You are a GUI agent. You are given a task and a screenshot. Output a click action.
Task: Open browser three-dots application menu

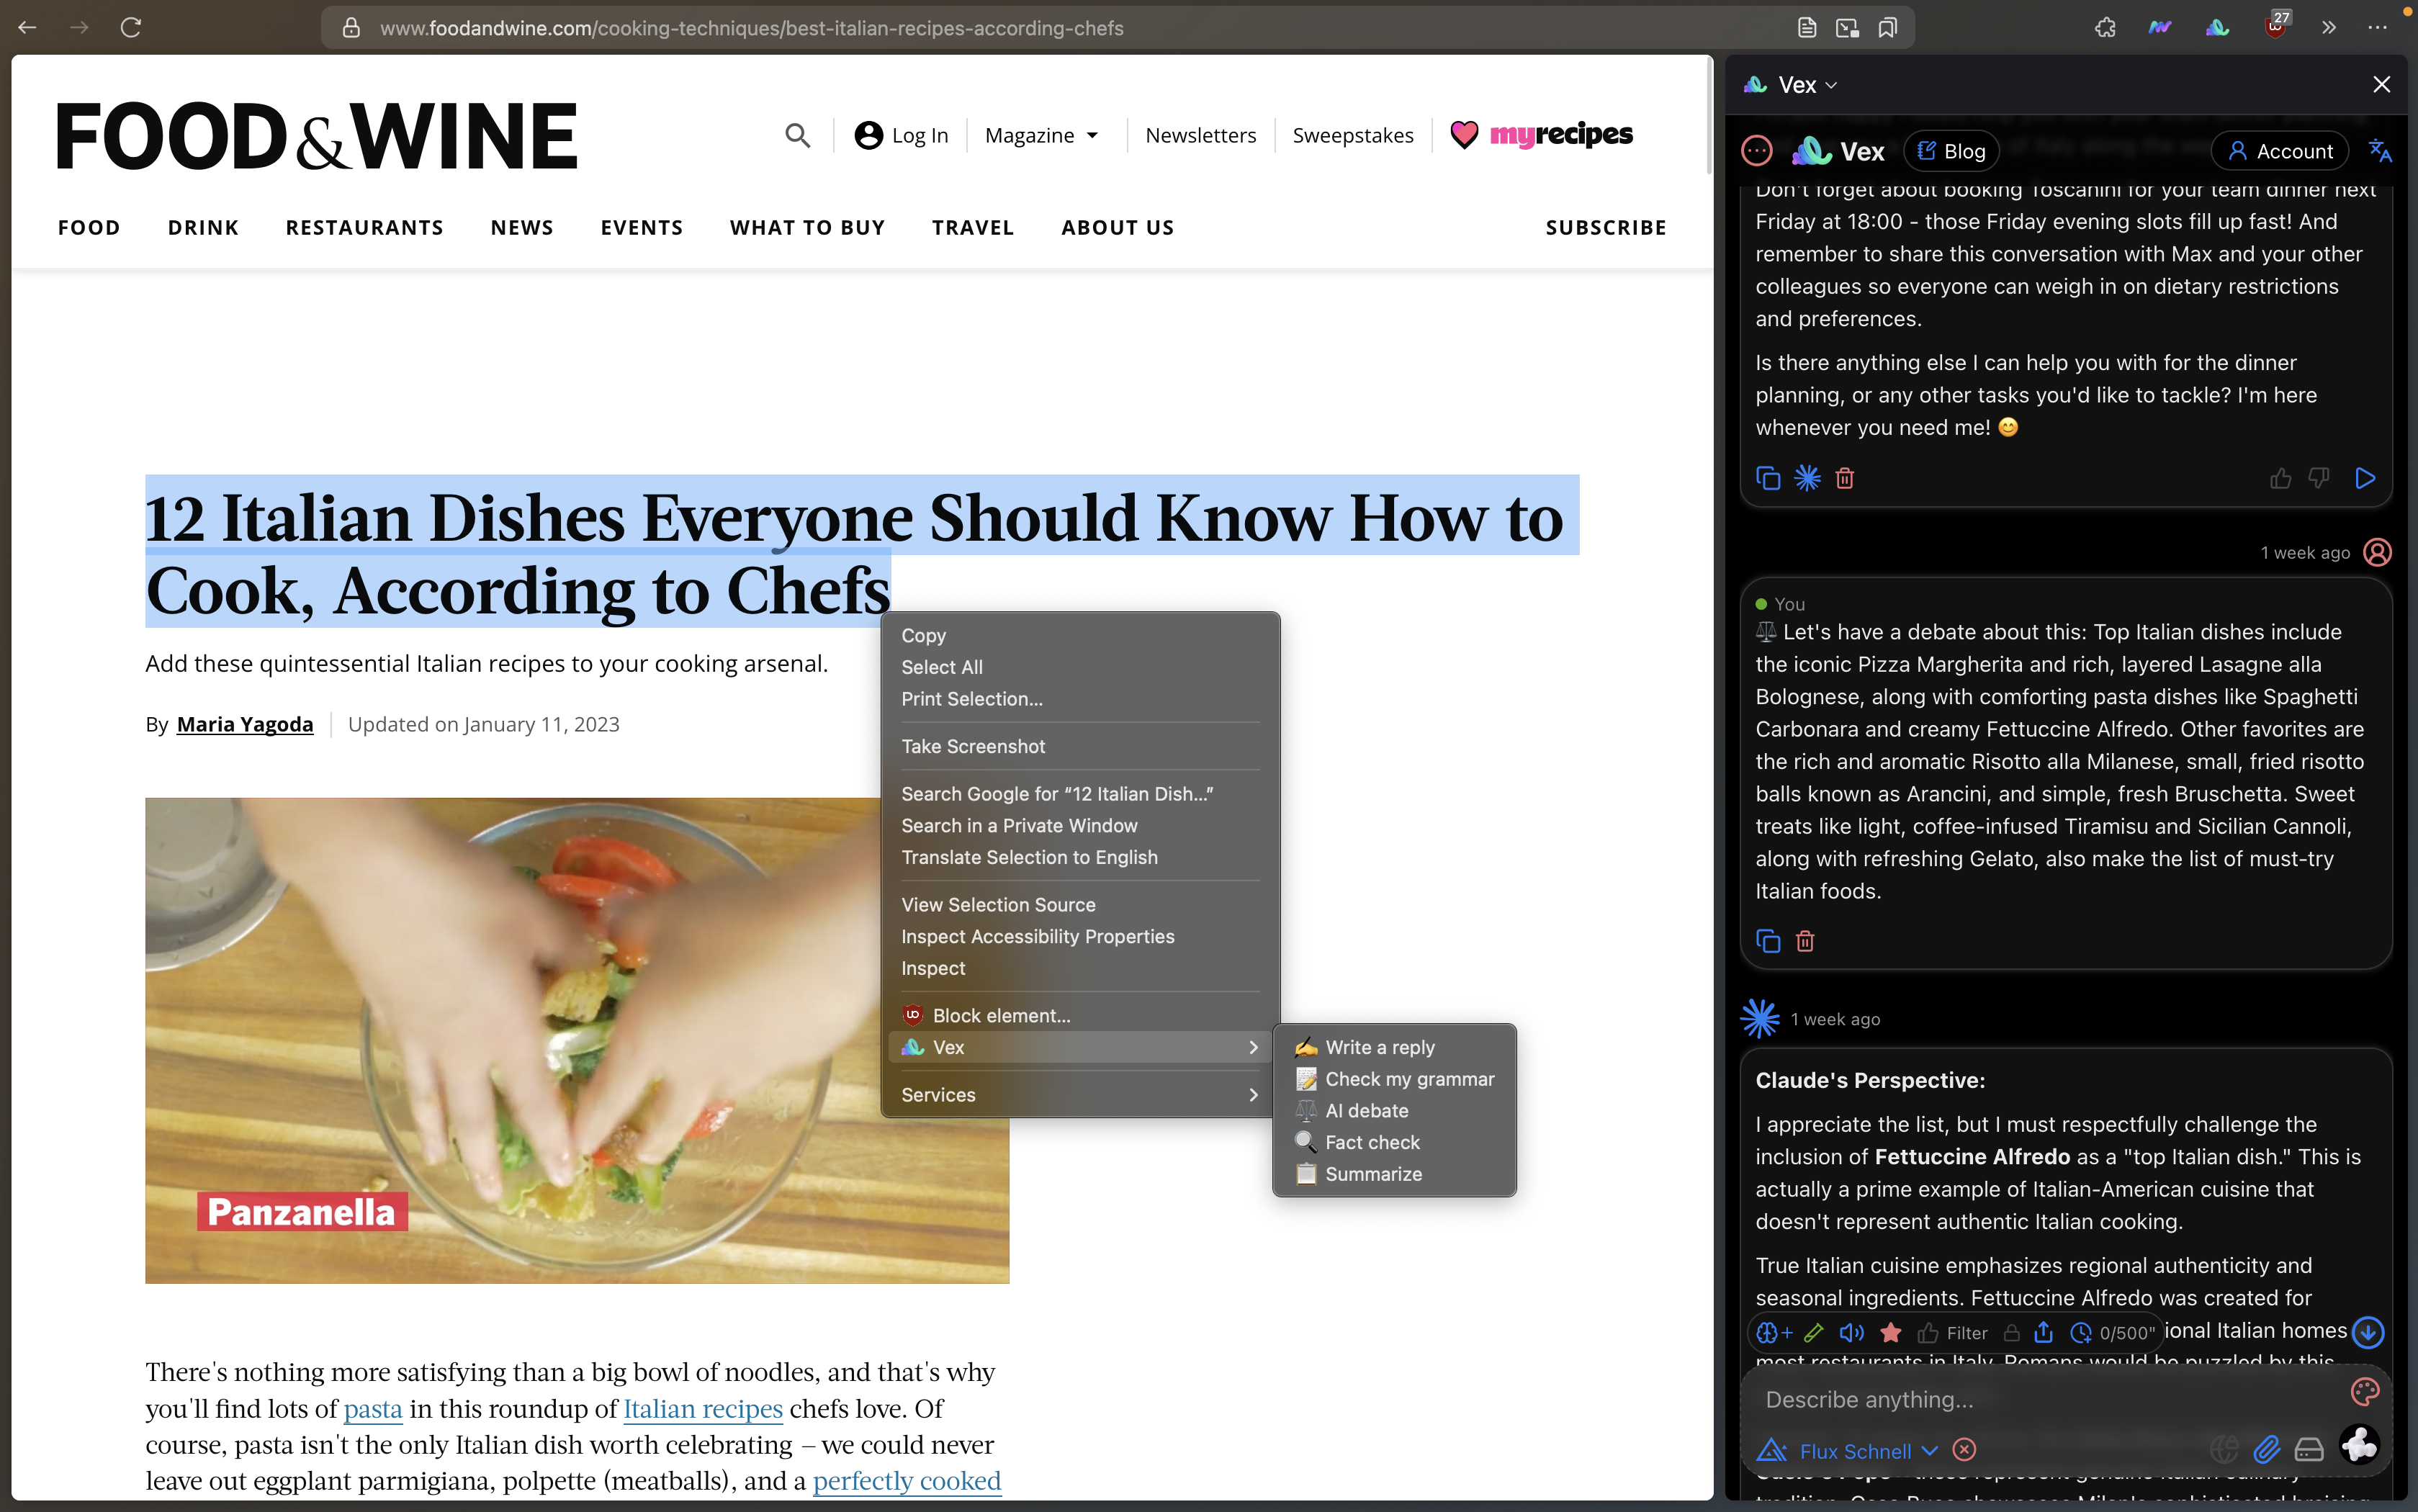[x=2377, y=28]
